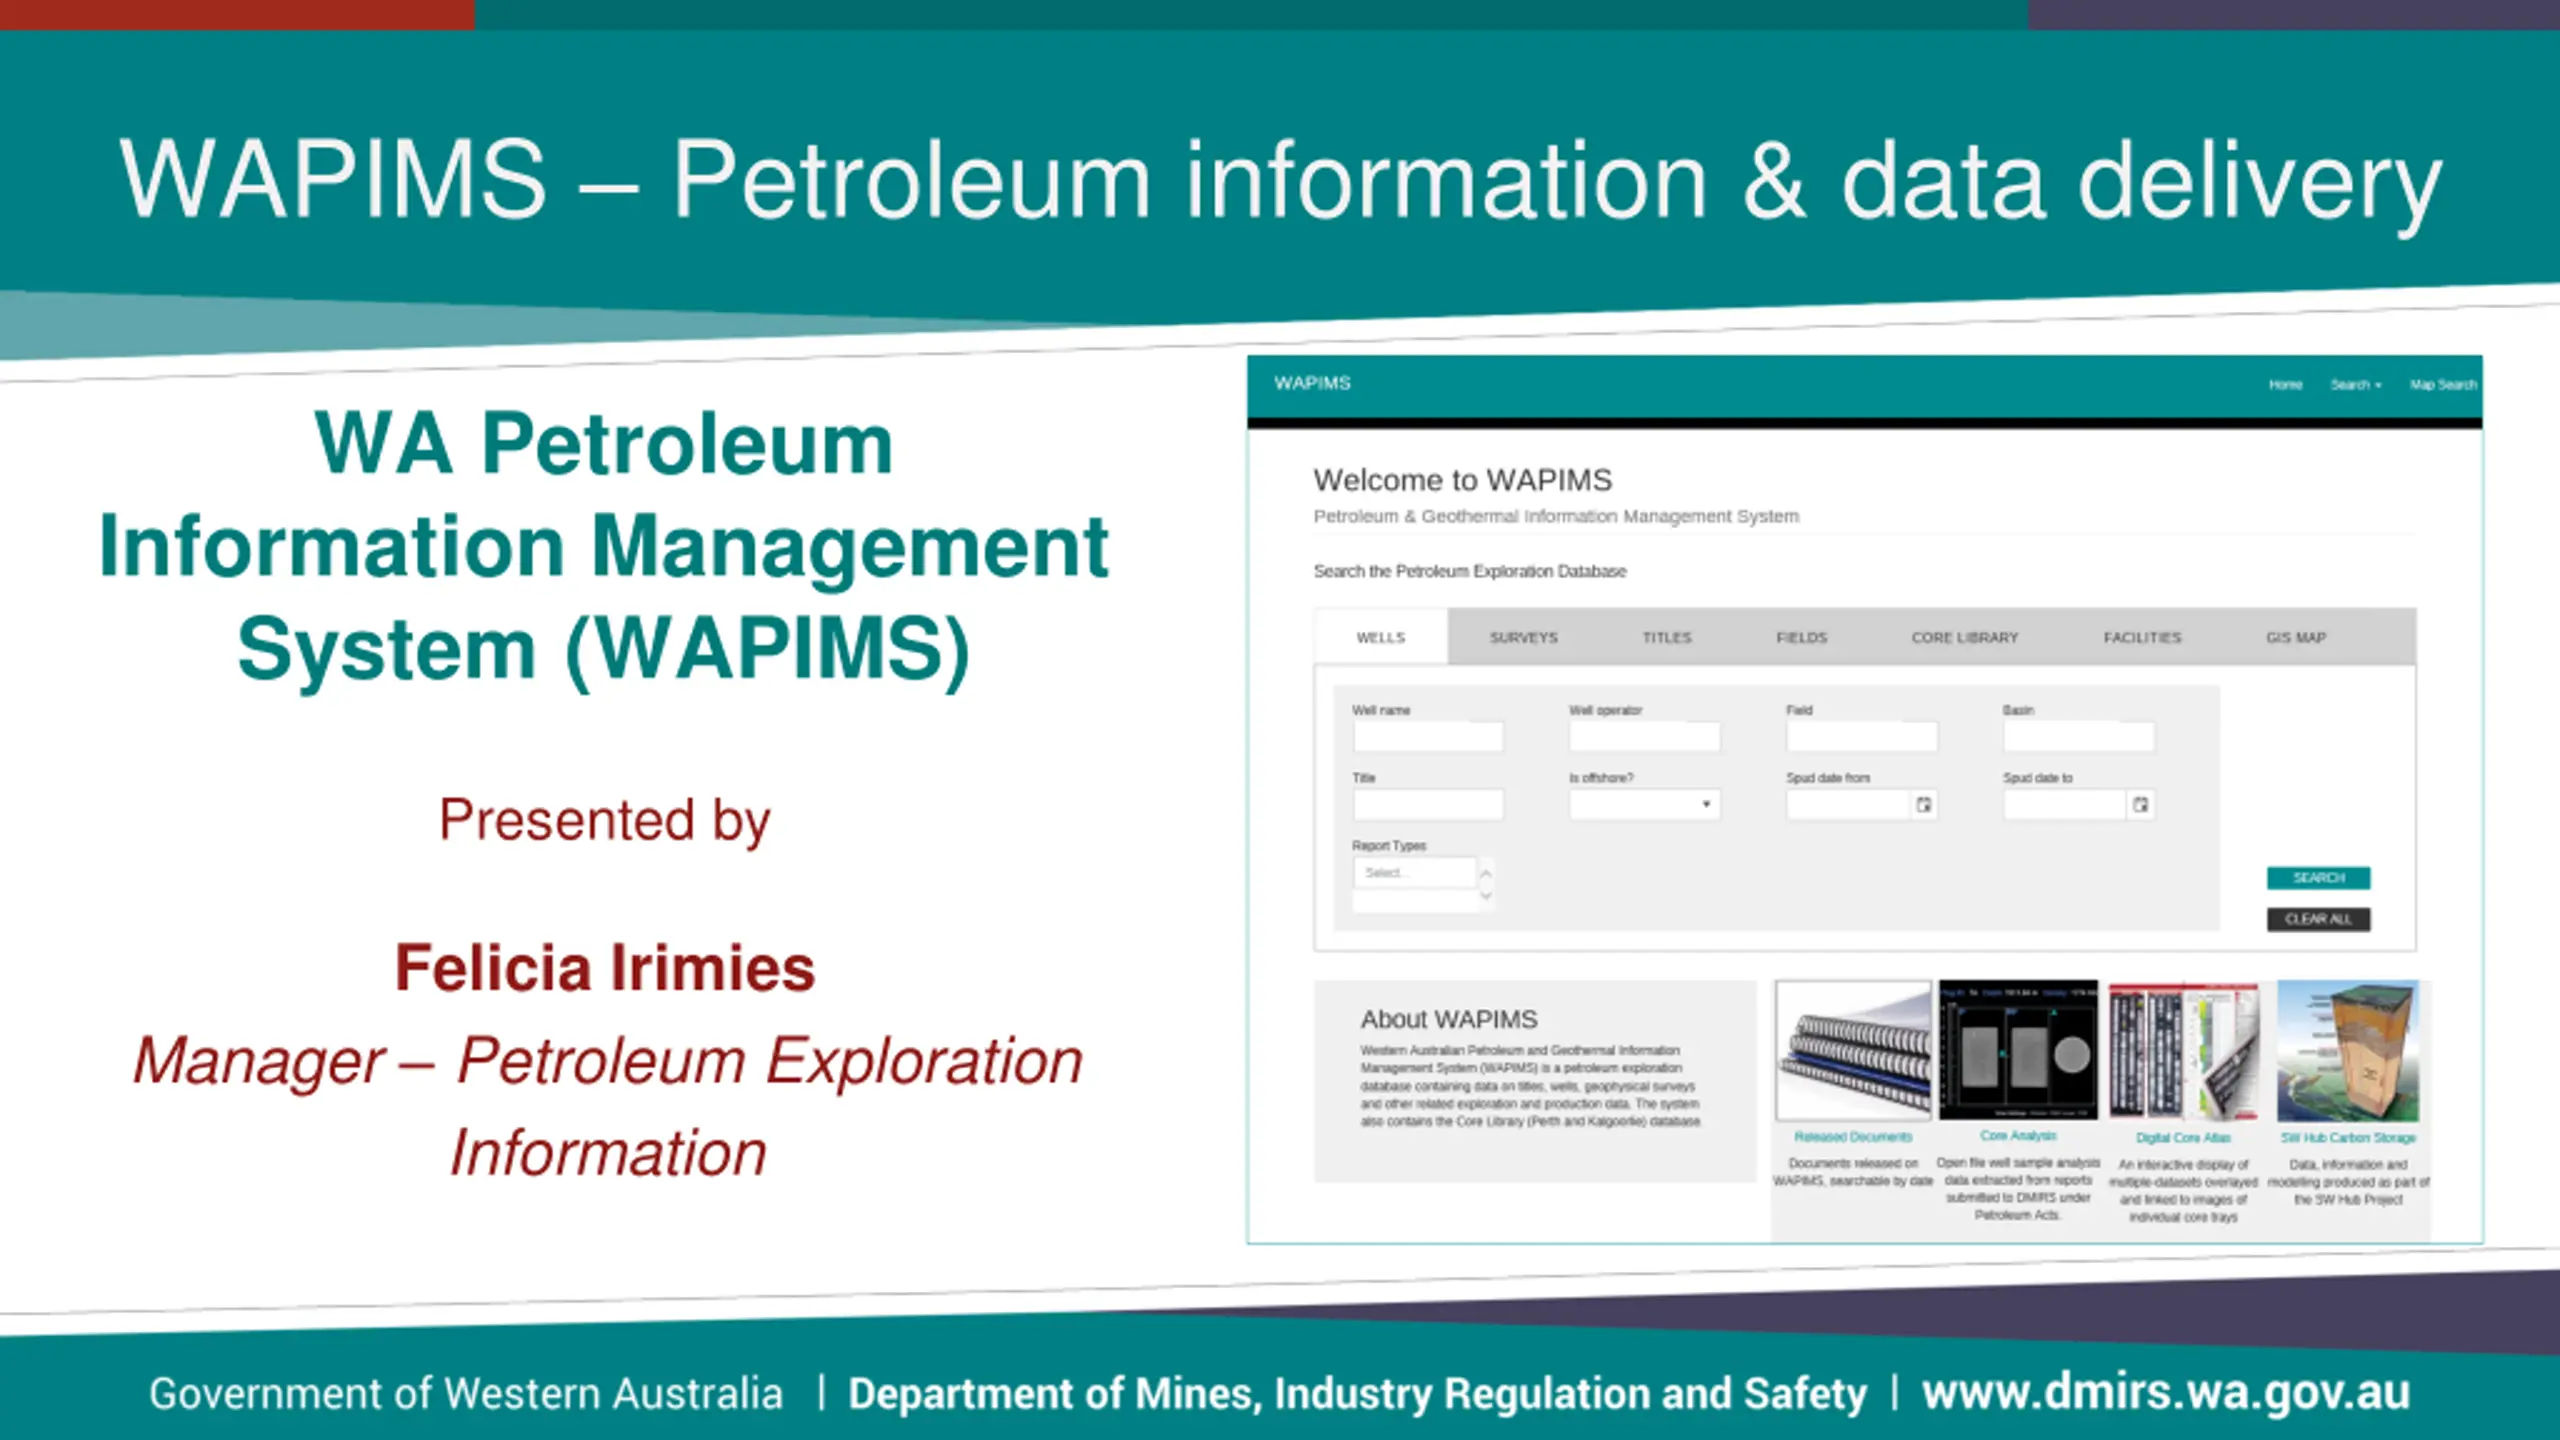
Task: Expand the Is offshore dropdown
Action: 1644,804
